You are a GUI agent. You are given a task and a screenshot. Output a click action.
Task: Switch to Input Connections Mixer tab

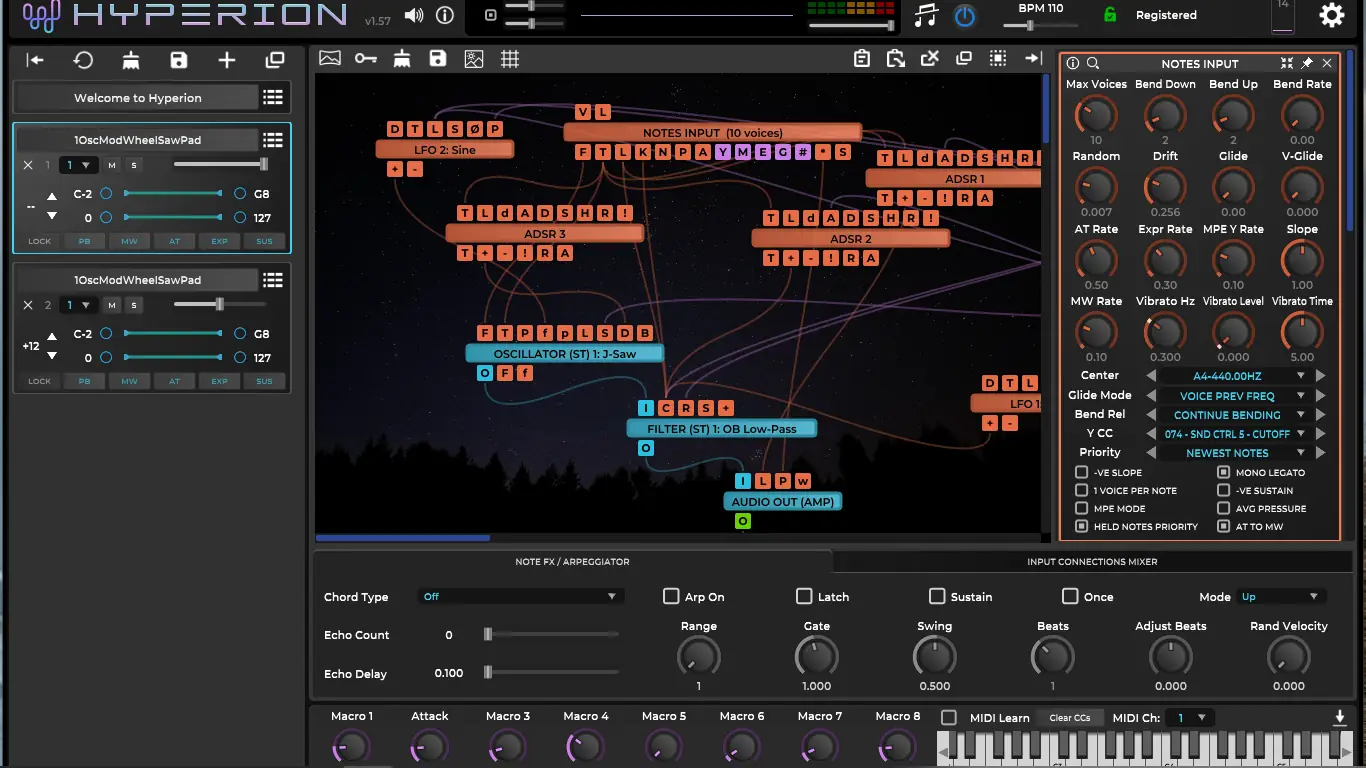click(x=1092, y=562)
